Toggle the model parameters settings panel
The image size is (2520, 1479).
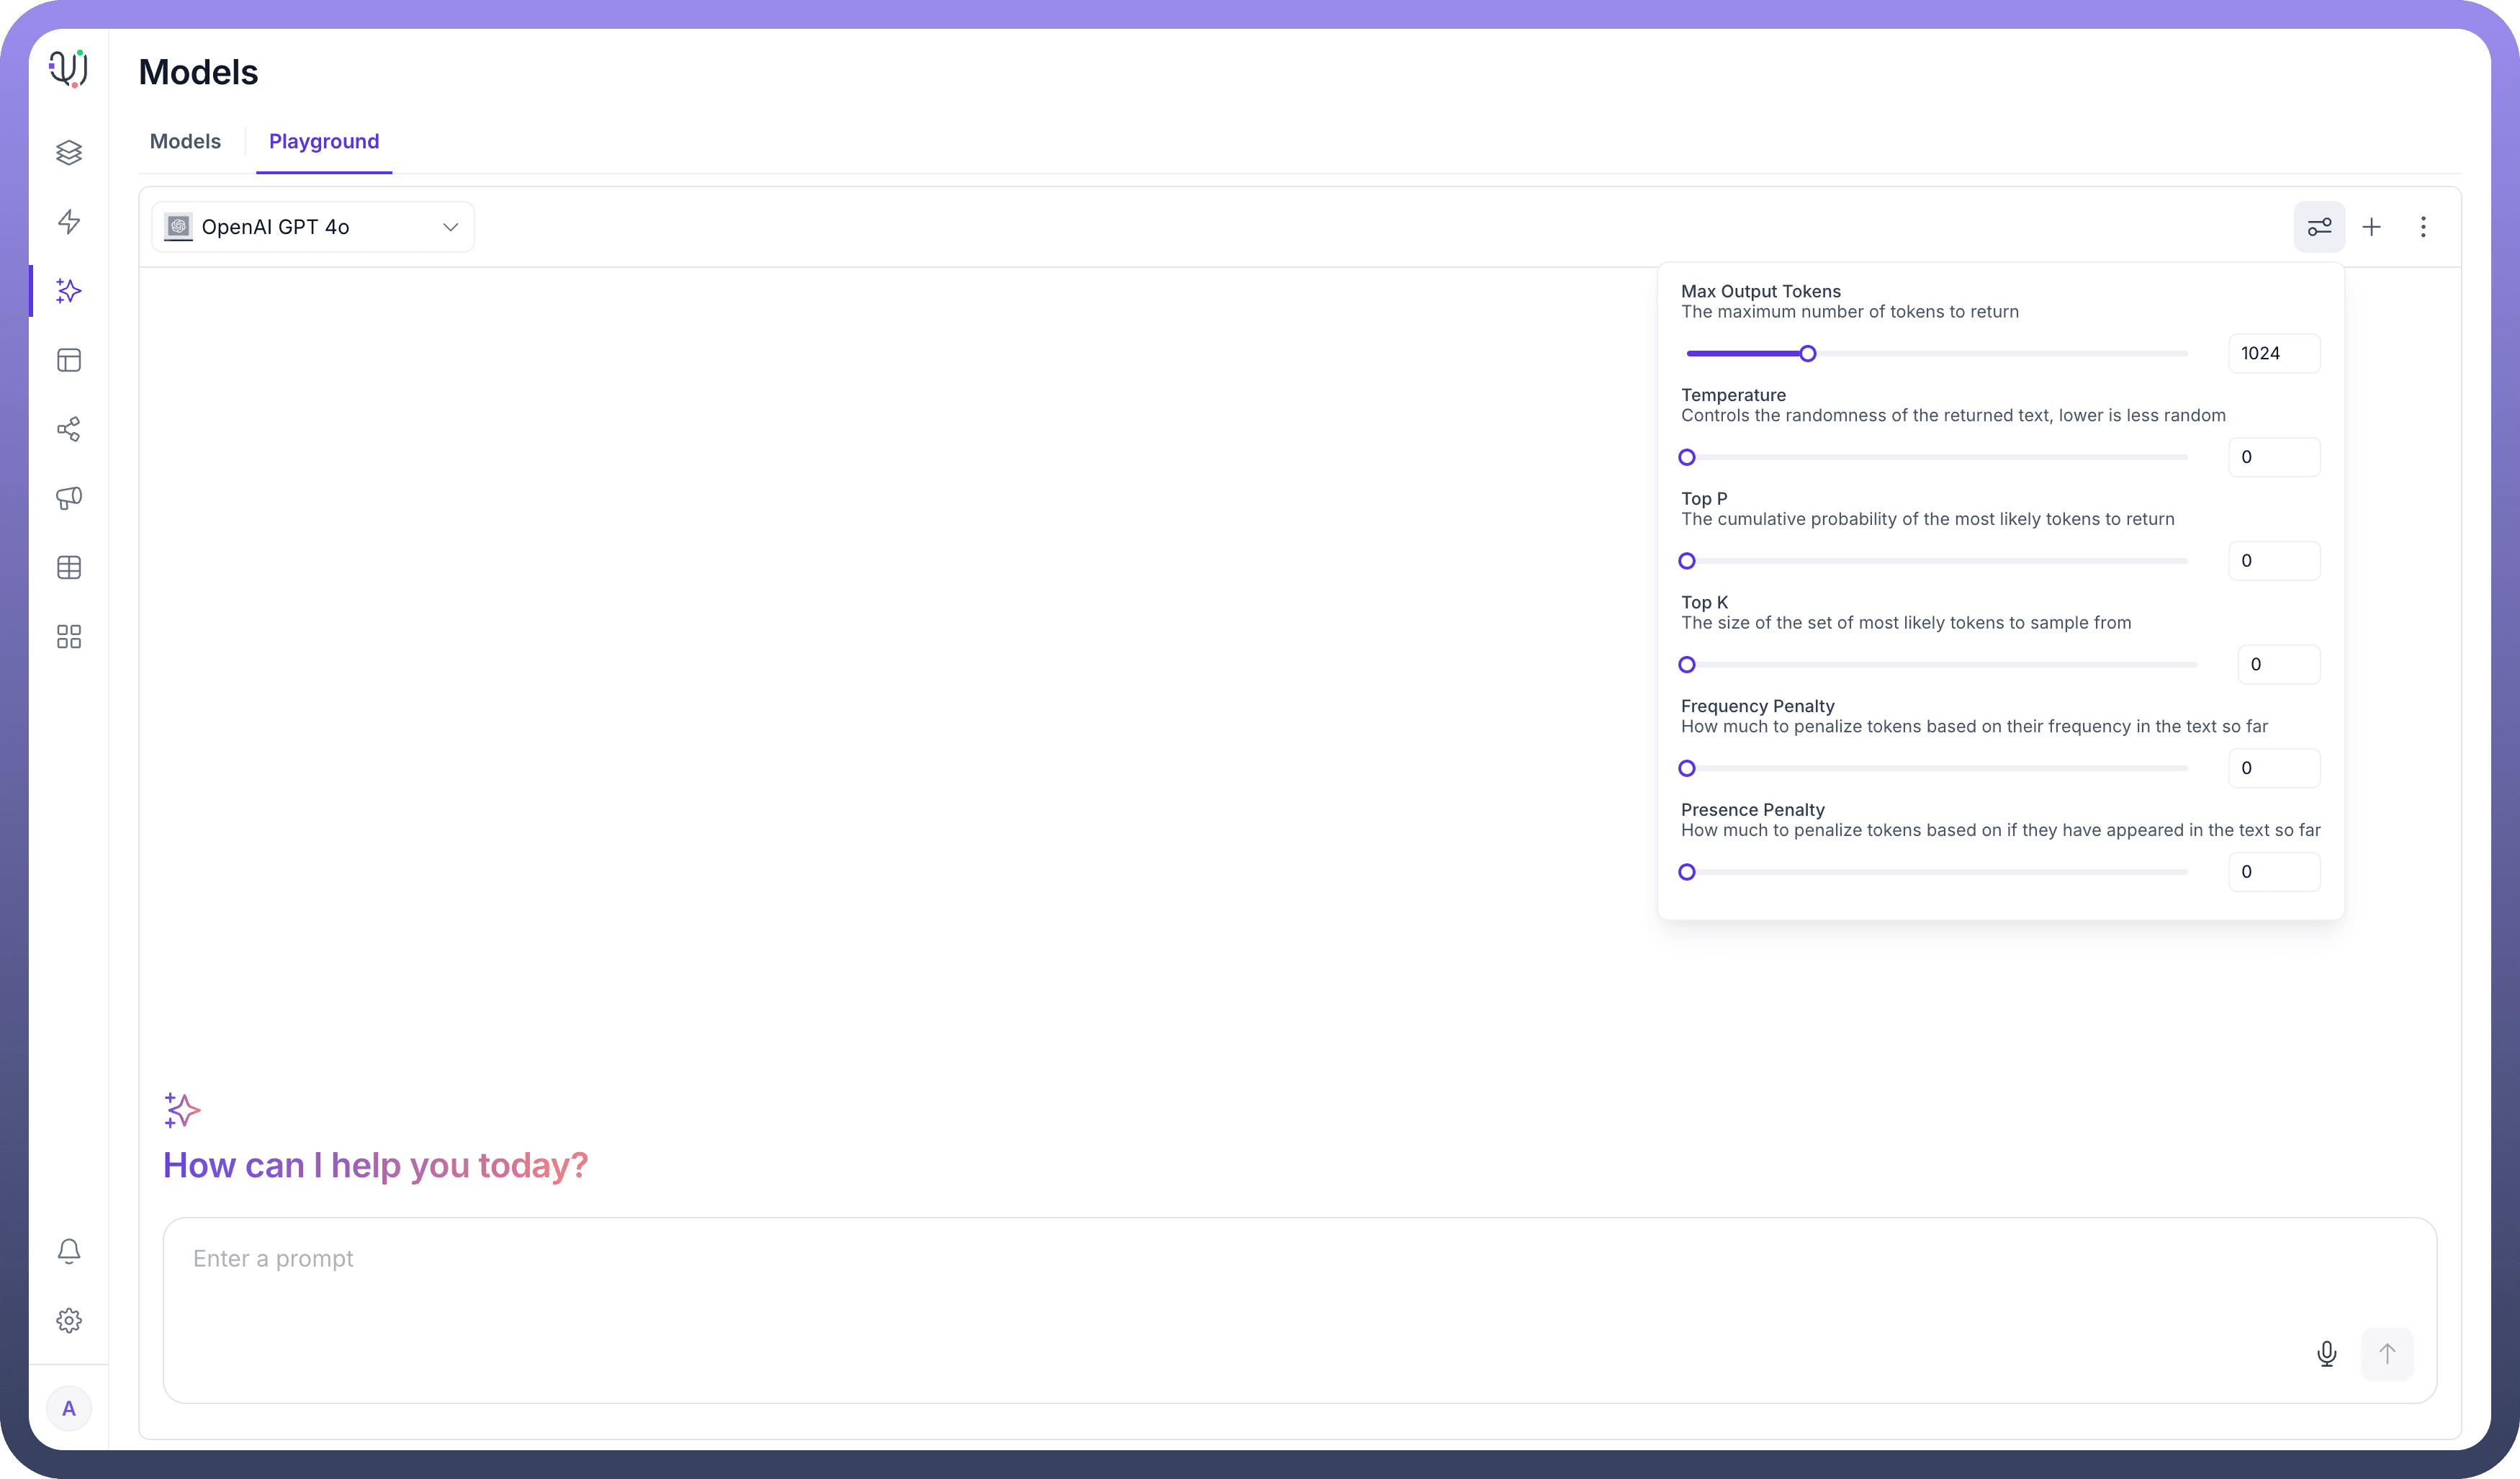(x=2319, y=227)
